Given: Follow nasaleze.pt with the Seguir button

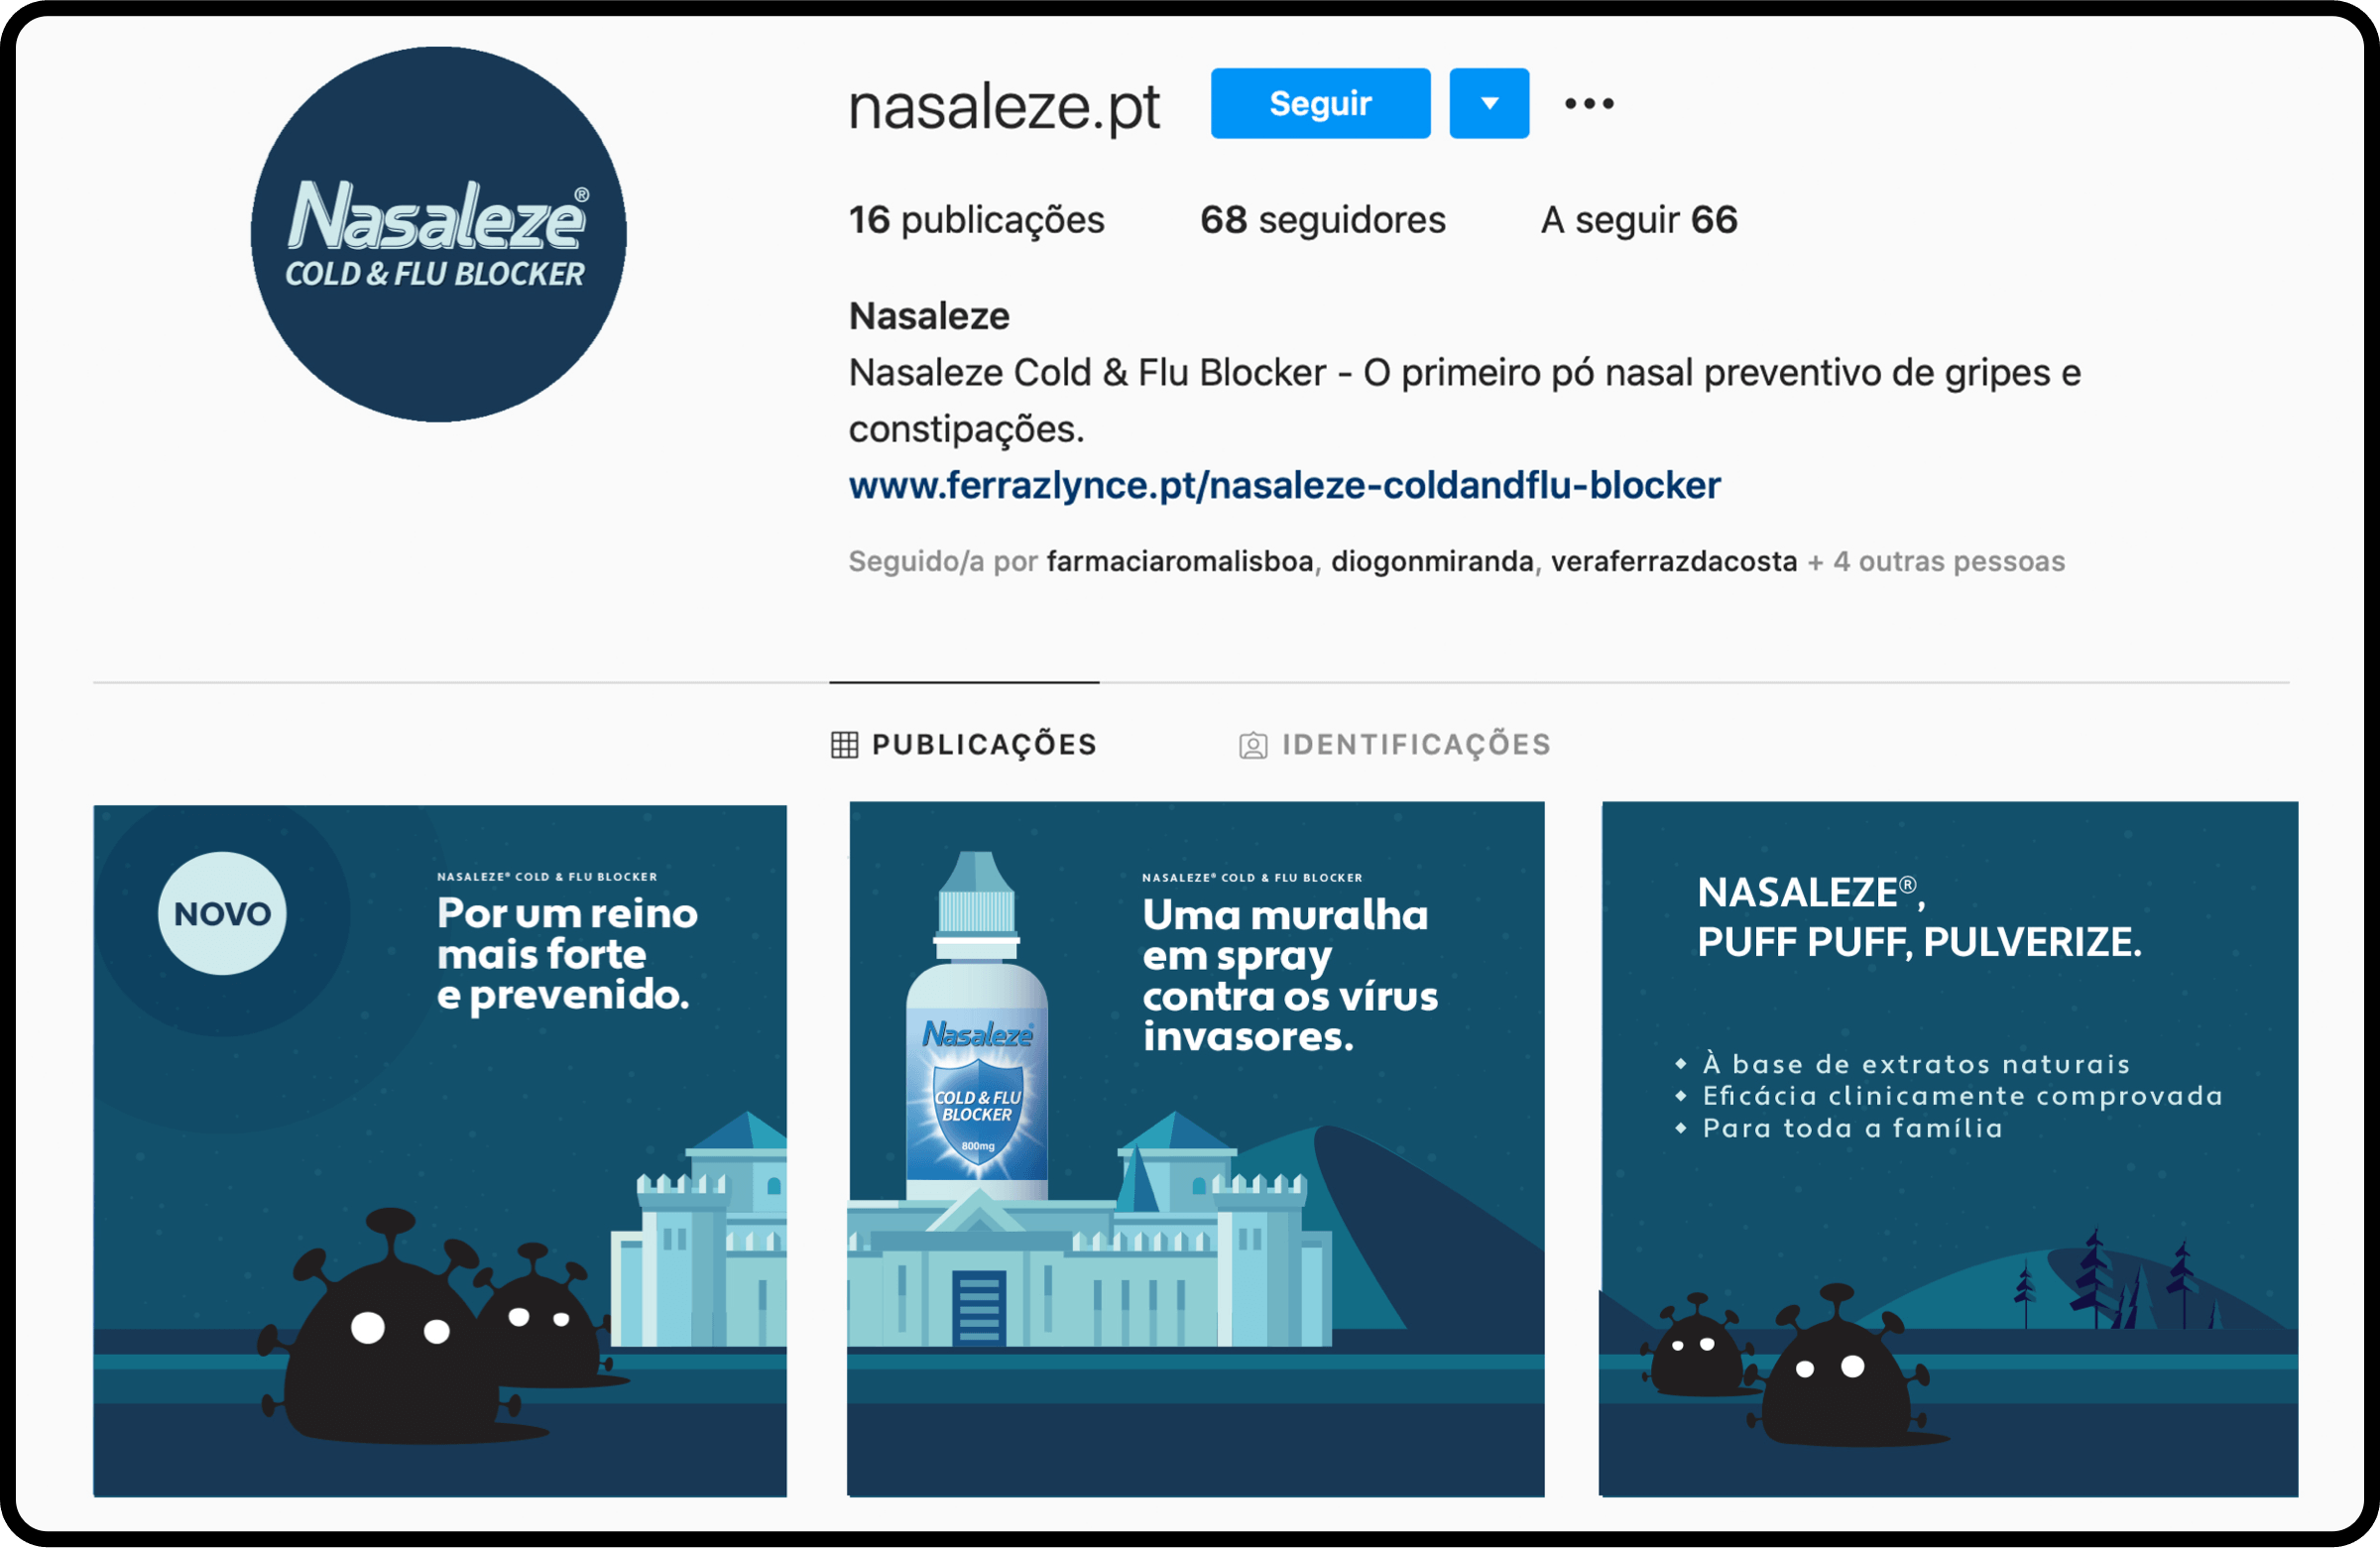Looking at the screenshot, I should coord(1320,103).
